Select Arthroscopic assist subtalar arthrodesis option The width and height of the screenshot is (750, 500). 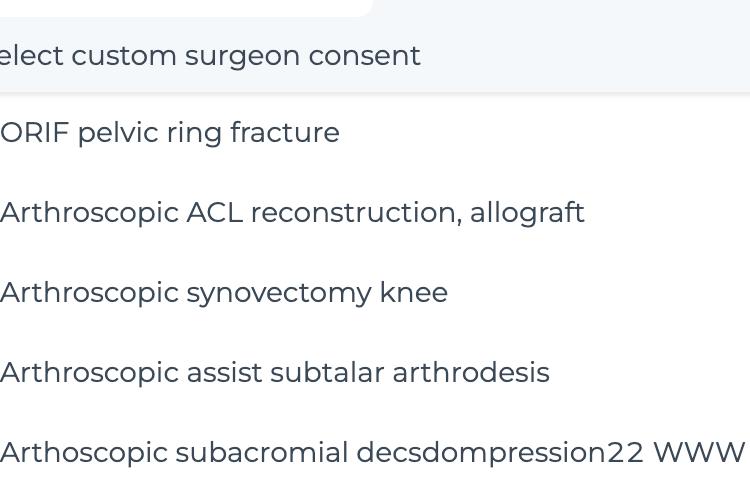(375, 372)
